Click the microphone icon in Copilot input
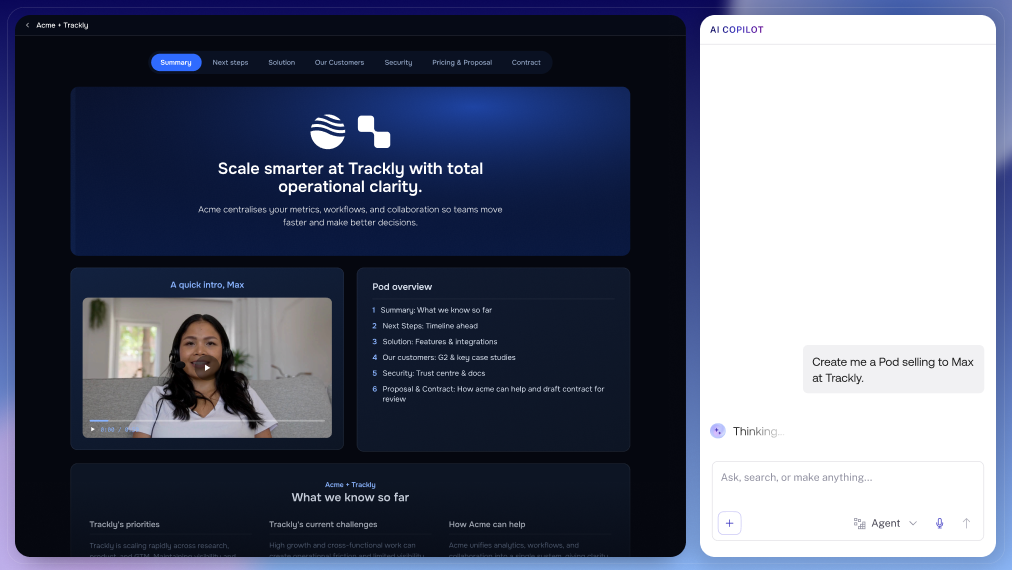Viewport: 1012px width, 570px height. point(940,524)
